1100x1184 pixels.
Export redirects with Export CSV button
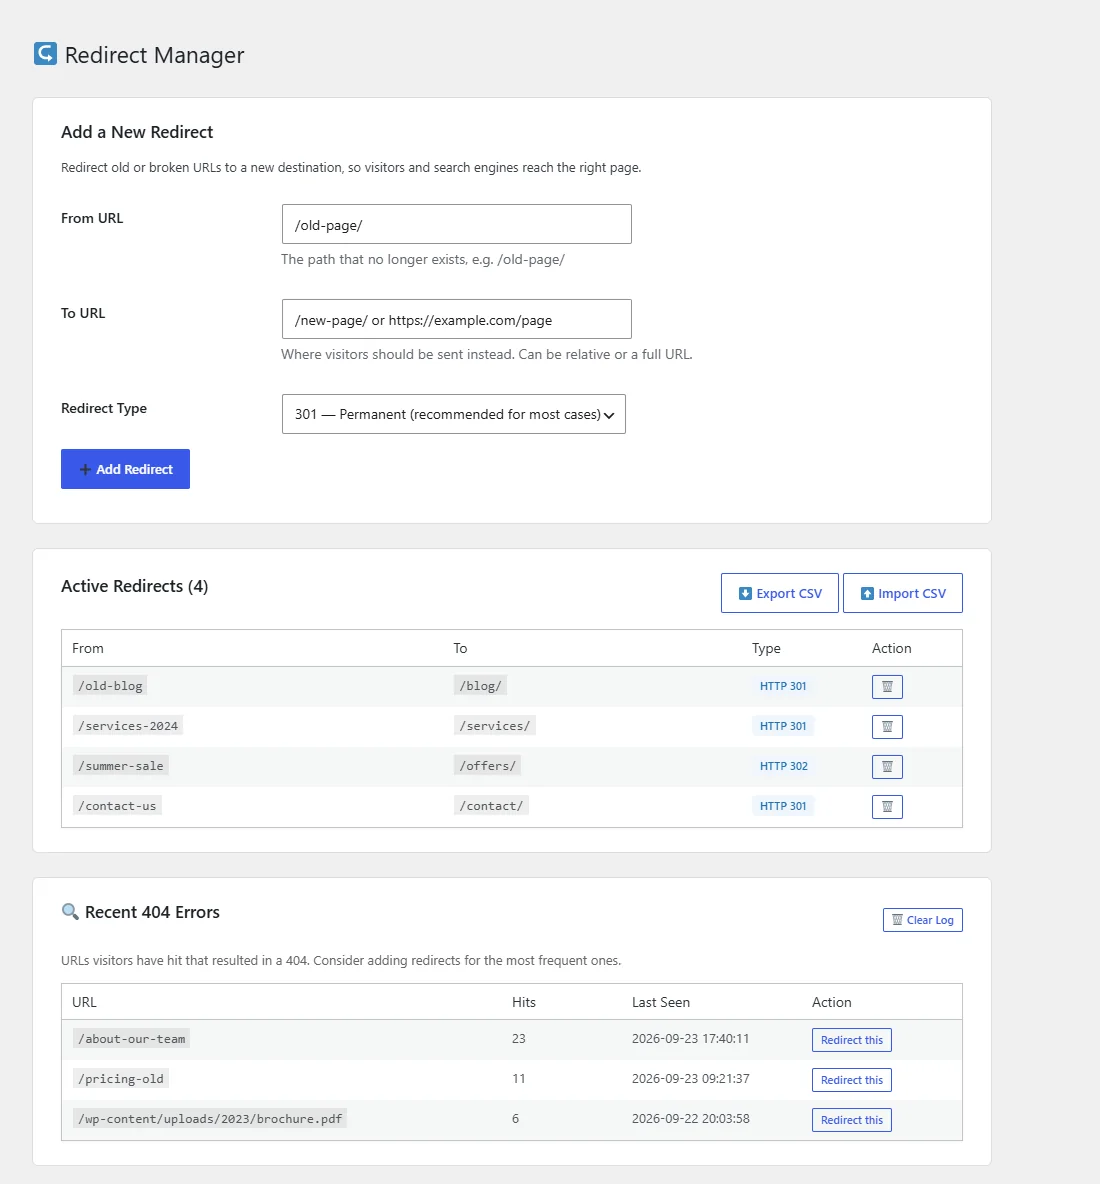[x=780, y=594]
